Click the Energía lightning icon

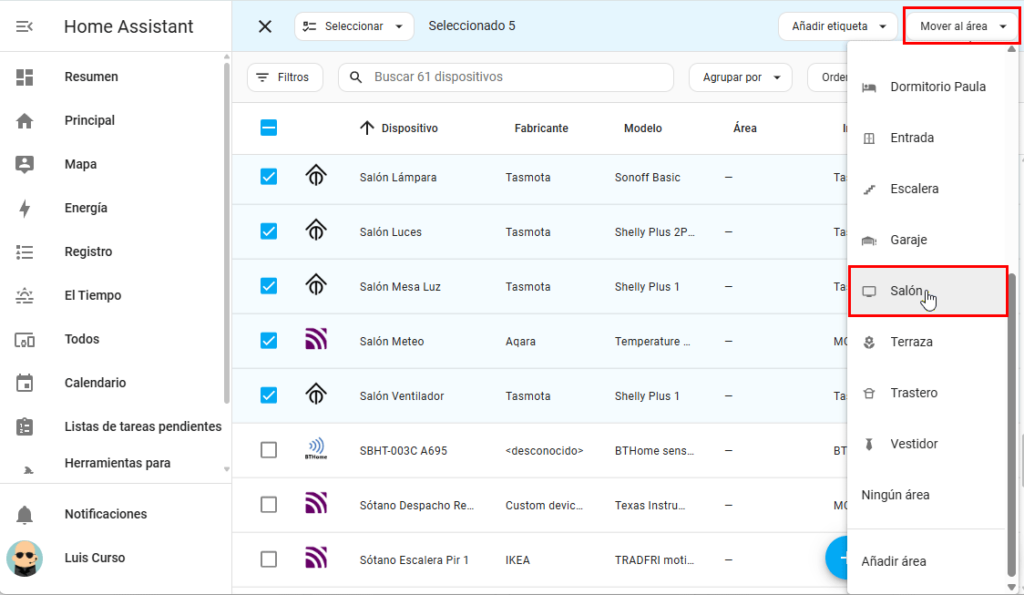25,208
